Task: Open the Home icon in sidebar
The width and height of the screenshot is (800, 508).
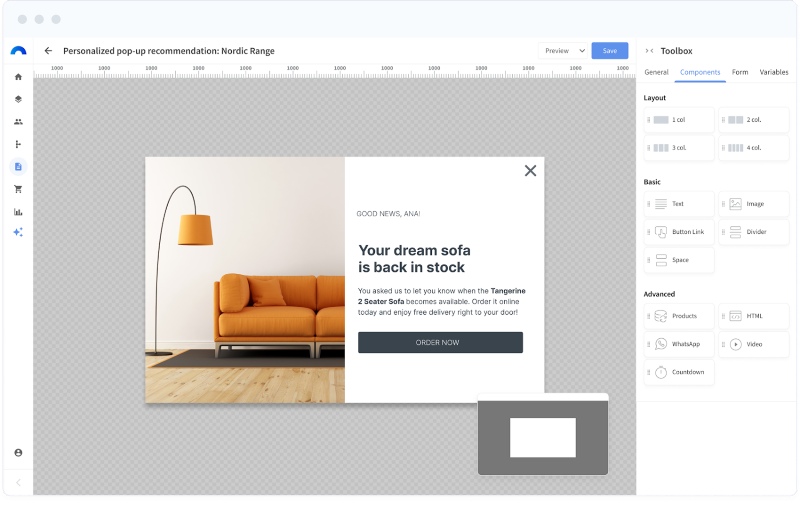Action: tap(18, 77)
